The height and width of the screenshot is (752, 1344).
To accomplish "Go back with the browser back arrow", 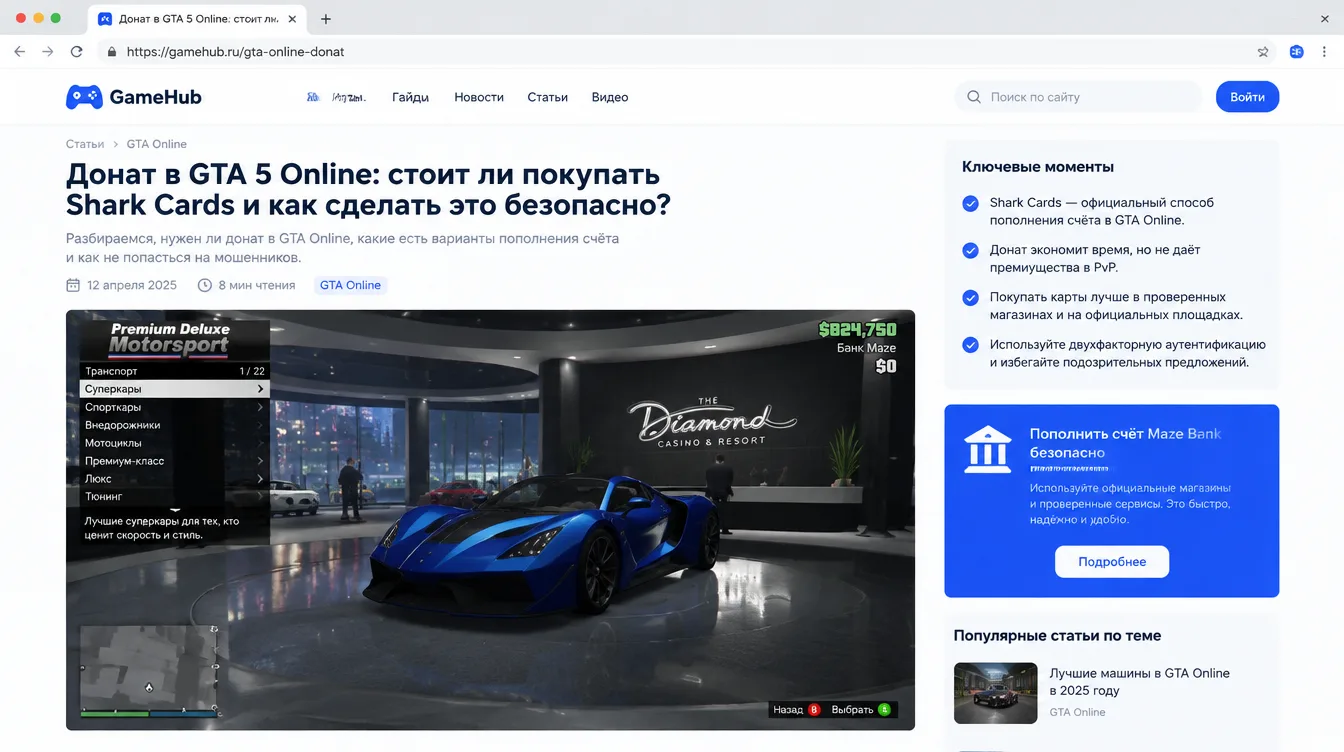I will tap(19, 52).
